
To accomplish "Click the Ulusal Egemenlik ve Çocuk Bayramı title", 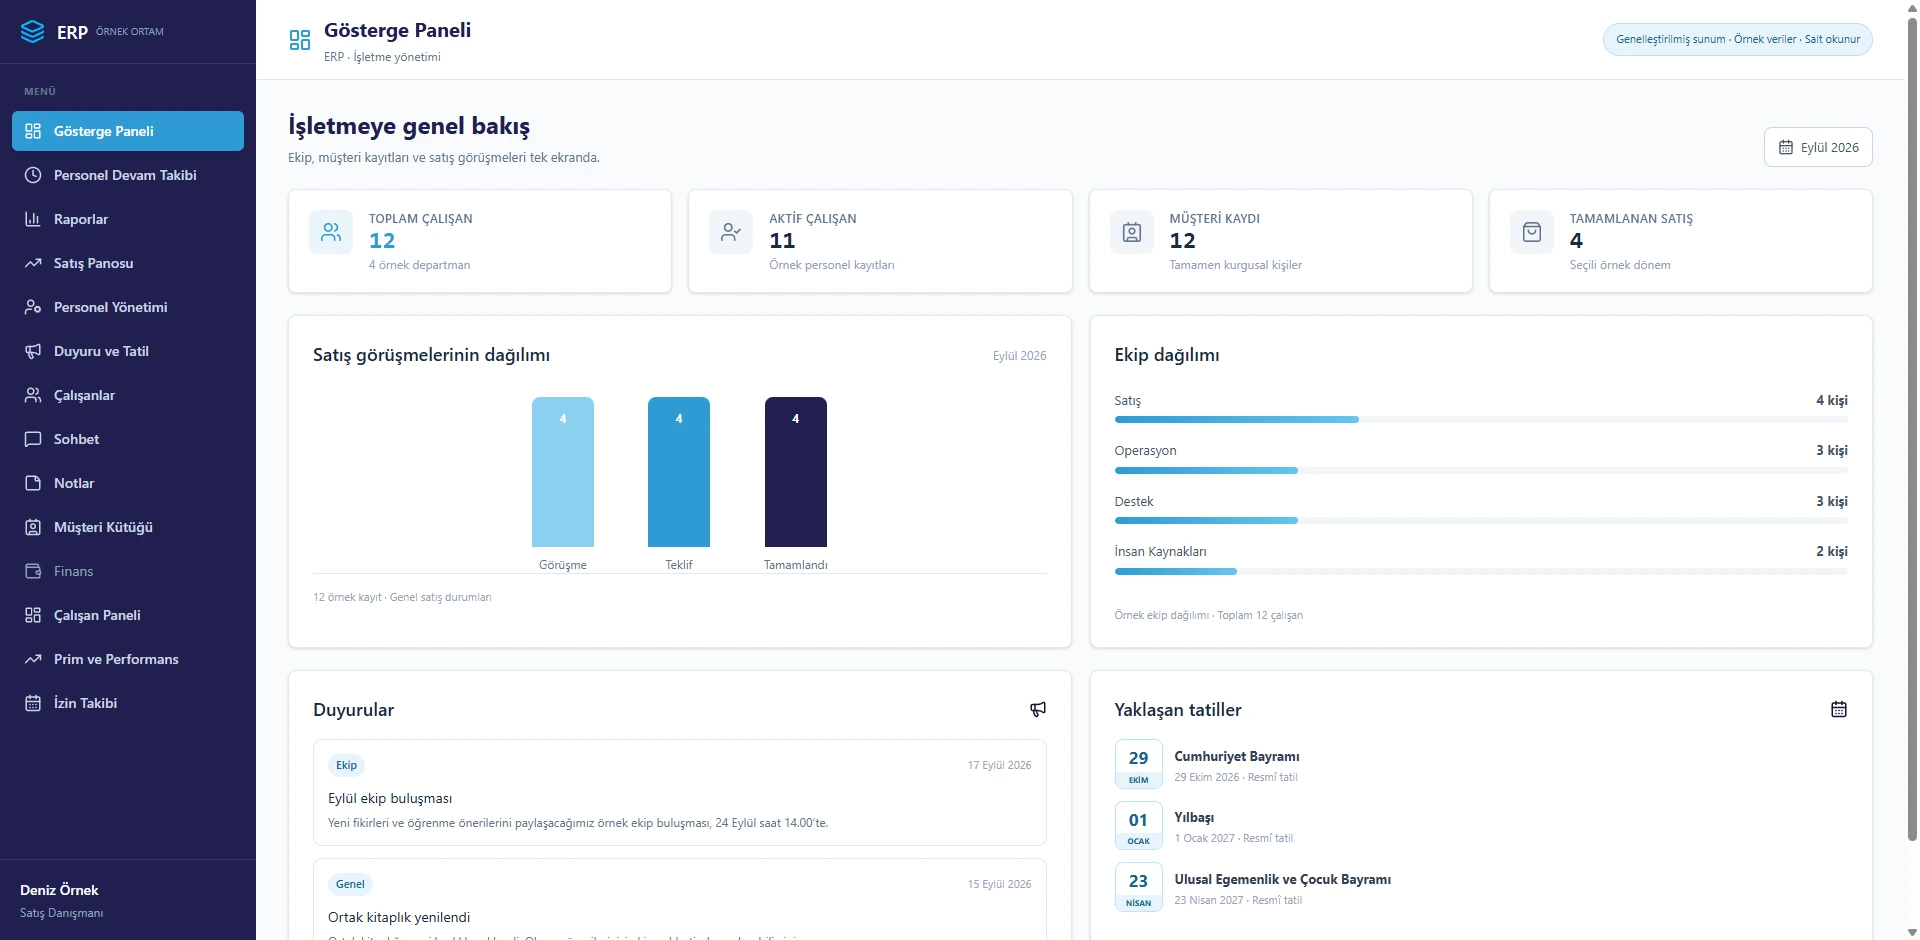I will coord(1283,880).
